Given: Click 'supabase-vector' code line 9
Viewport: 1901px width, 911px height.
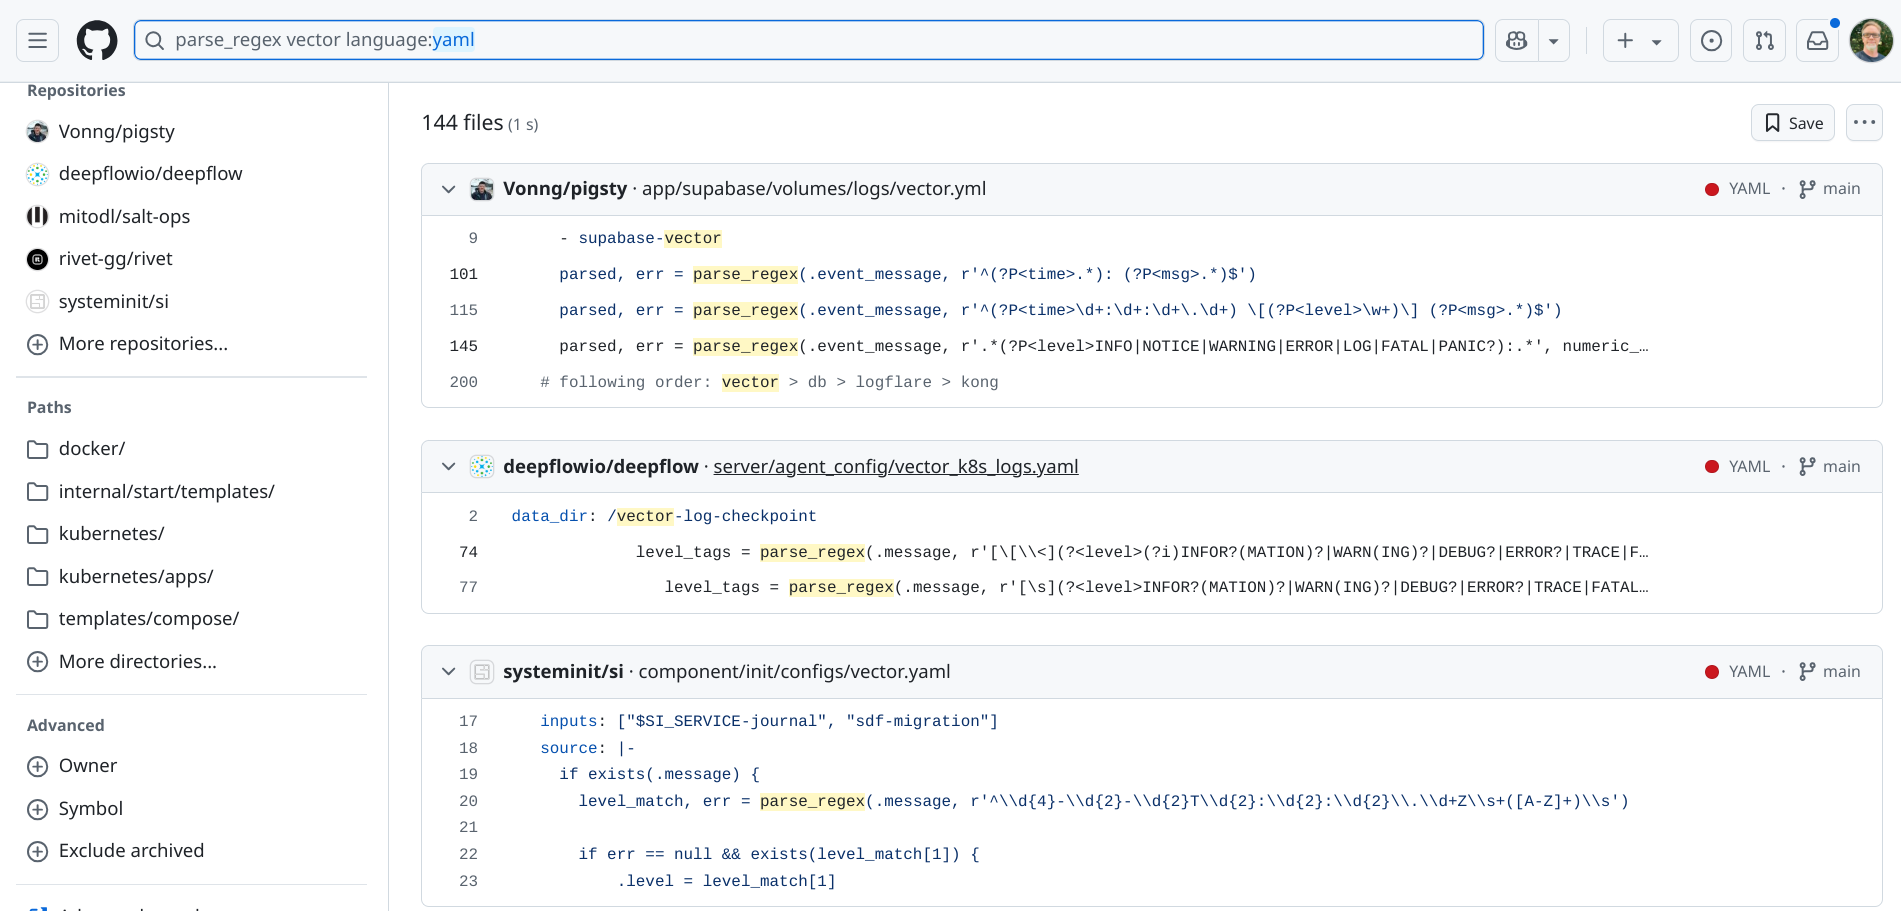Looking at the screenshot, I should (641, 238).
